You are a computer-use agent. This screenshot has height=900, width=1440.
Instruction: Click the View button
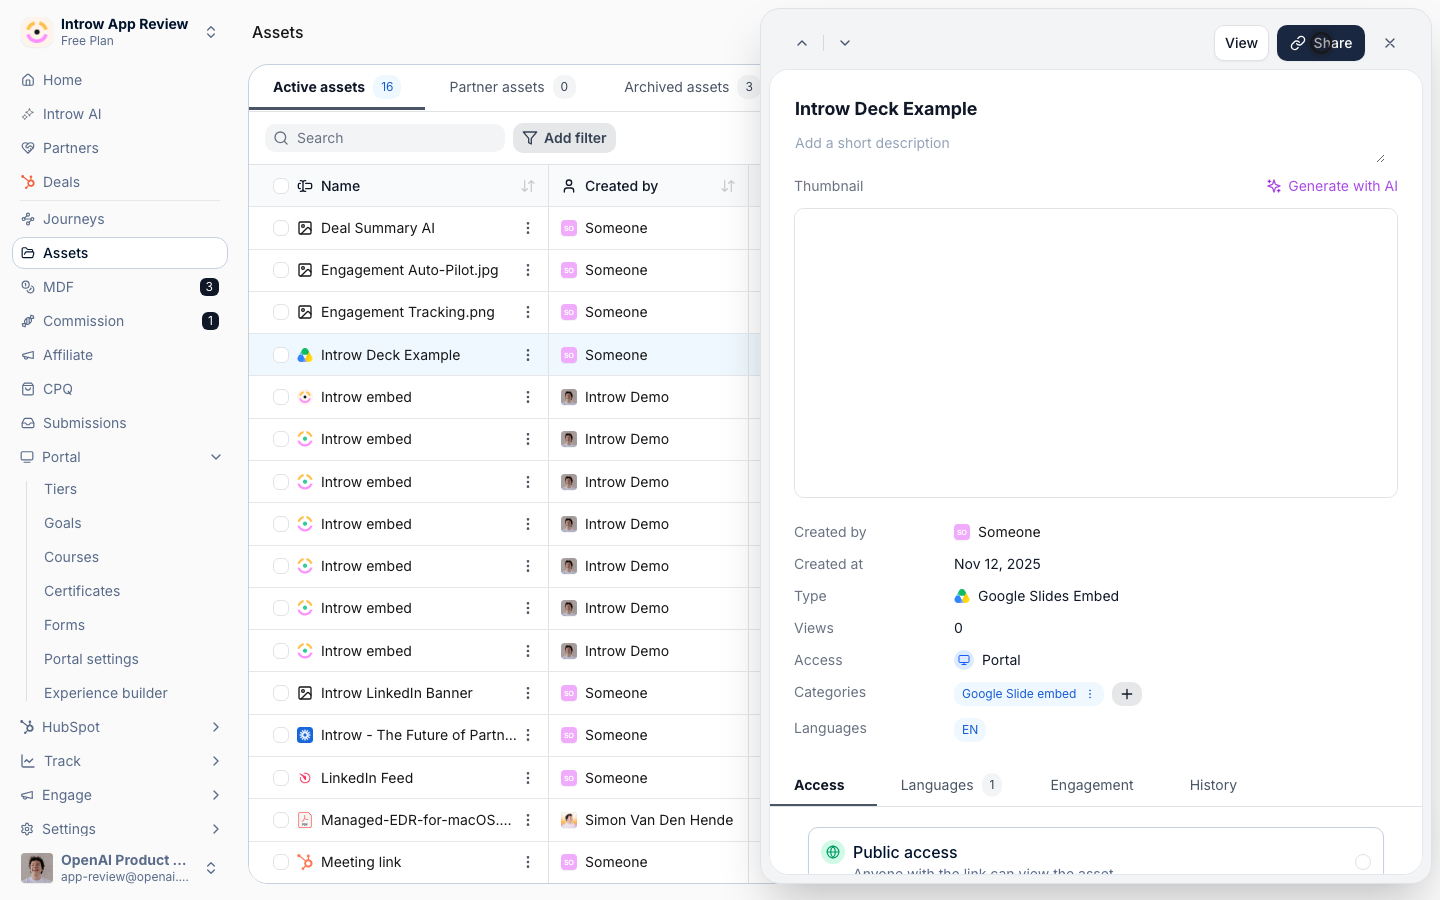[1241, 43]
